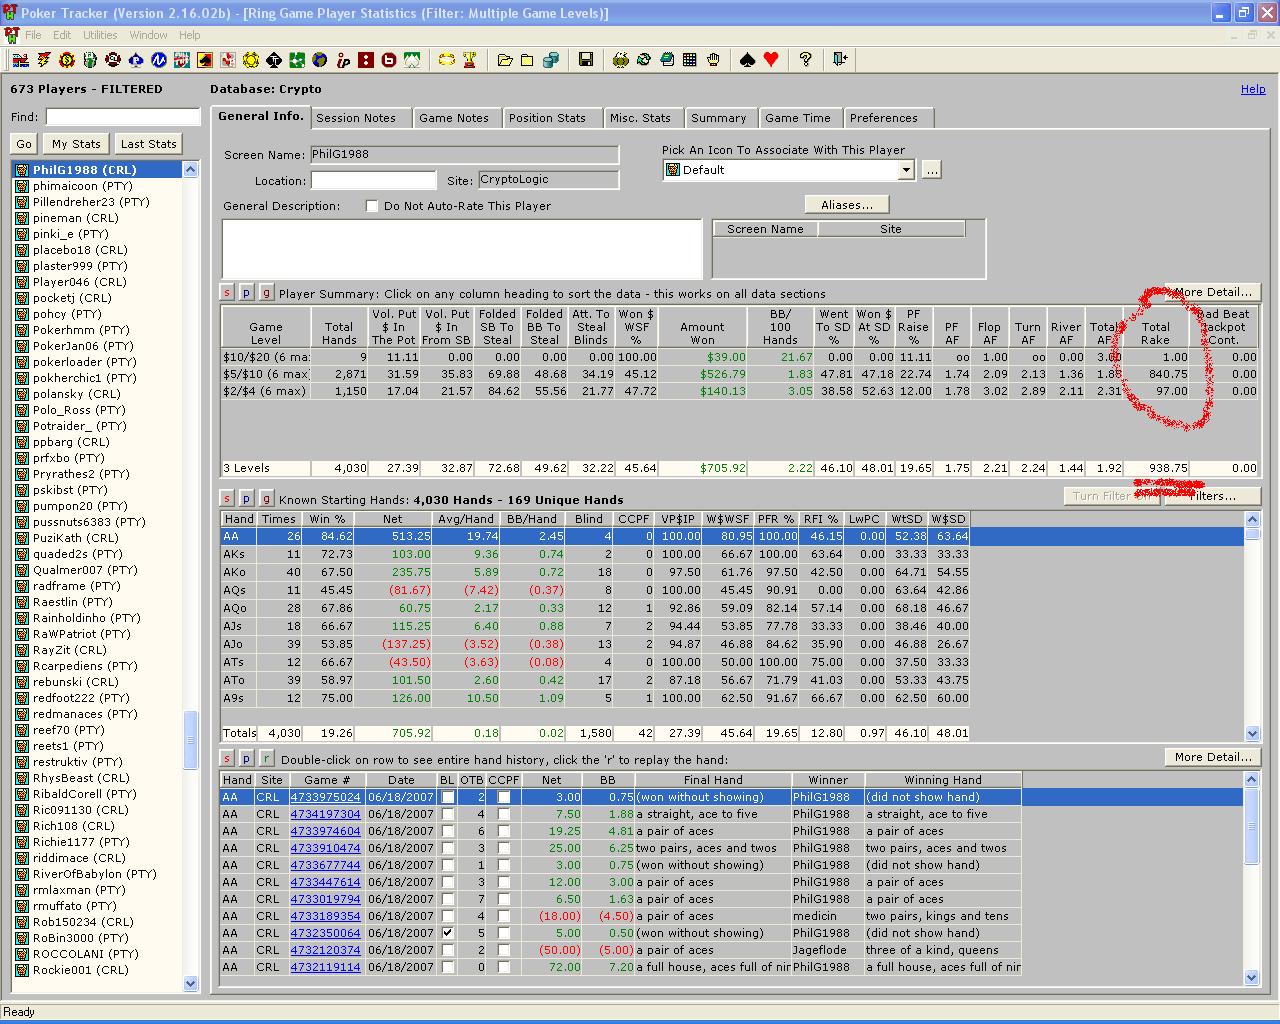Click the blue circle N toolbar icon

[x=159, y=60]
